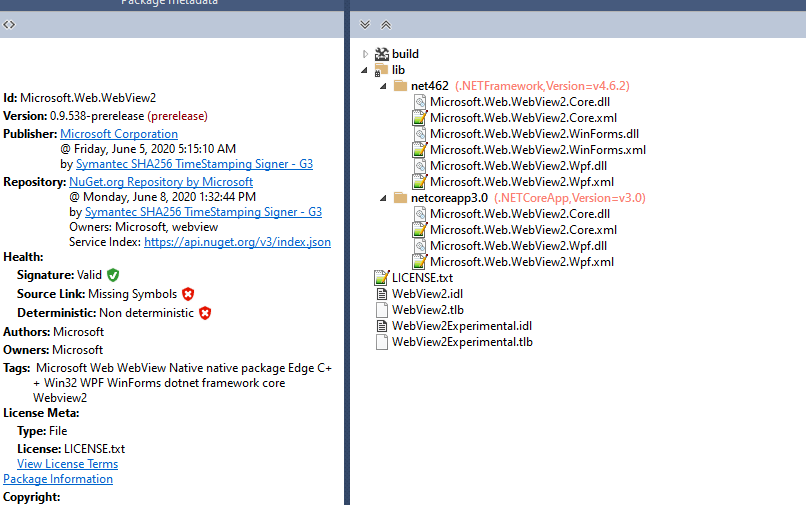Open the Package Information link

pos(58,479)
